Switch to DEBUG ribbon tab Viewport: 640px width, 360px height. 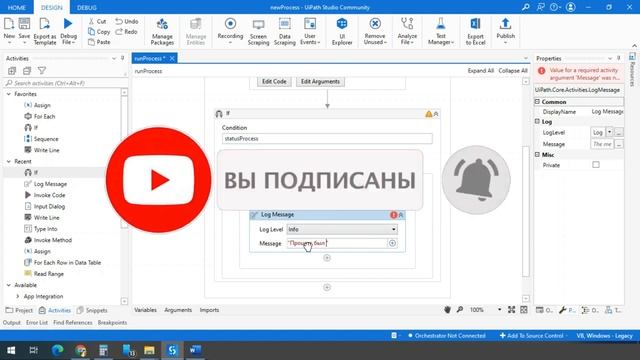(x=87, y=7)
